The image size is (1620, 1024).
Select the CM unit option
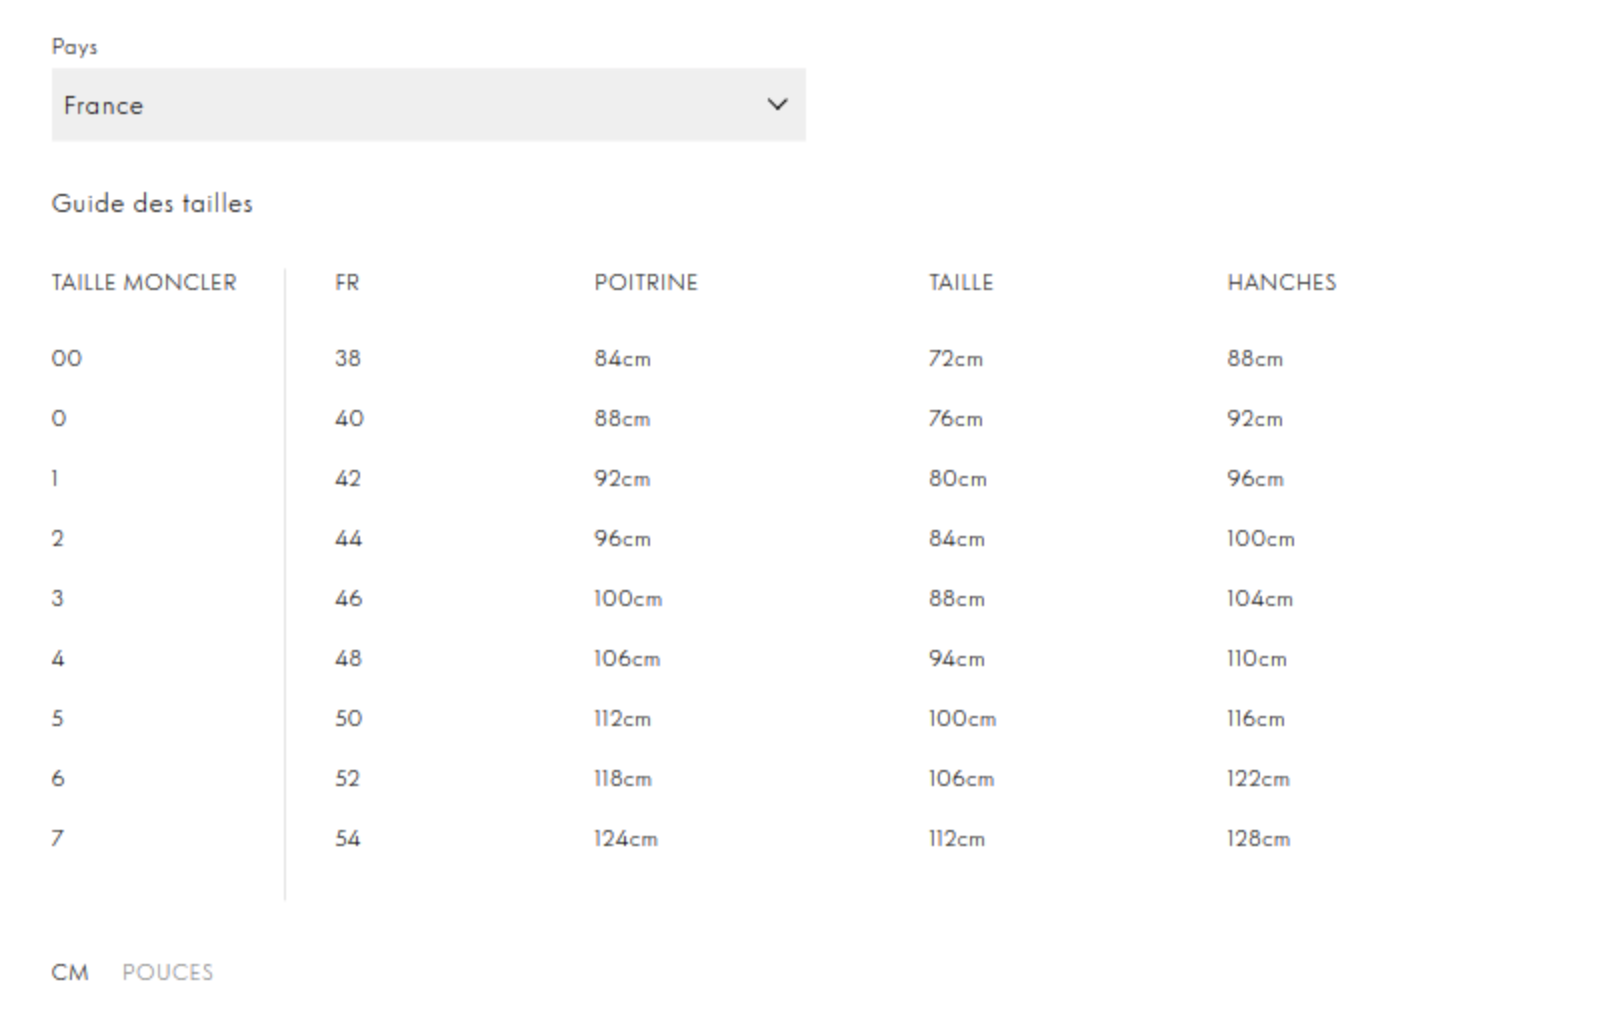pyautogui.click(x=70, y=972)
